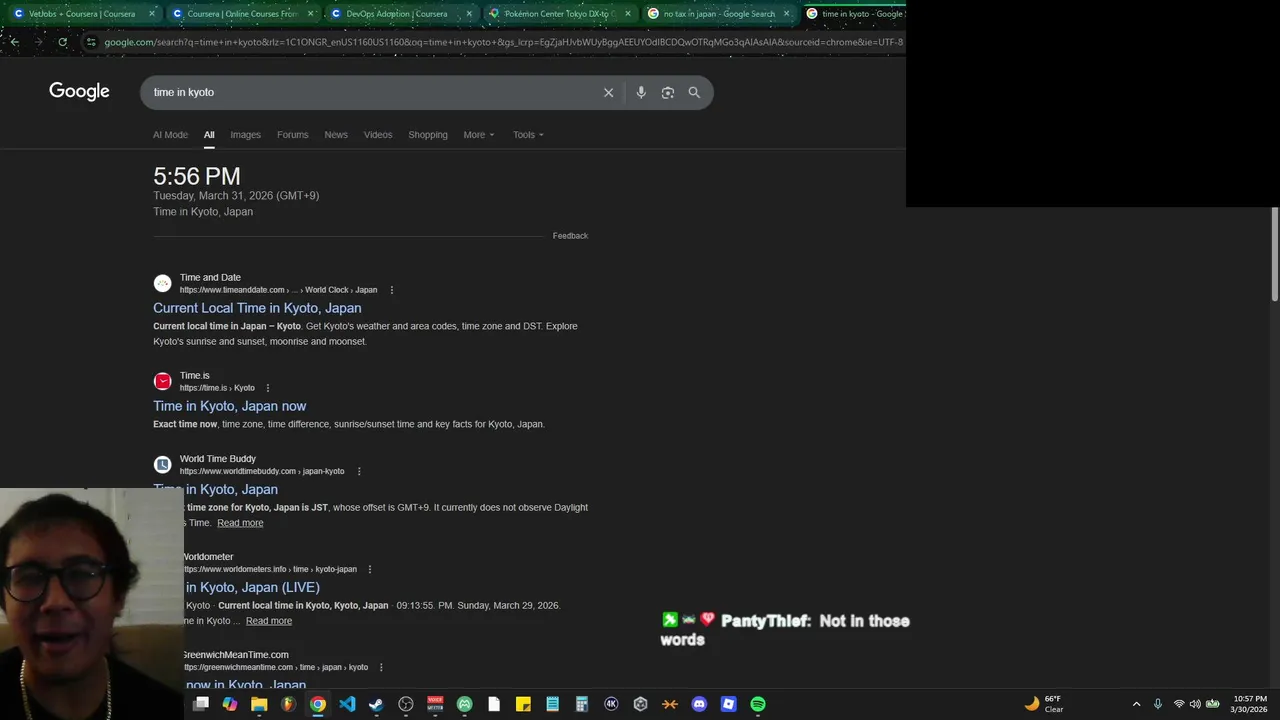Open Google Lens image search icon
Image resolution: width=1280 pixels, height=720 pixels.
coord(667,92)
